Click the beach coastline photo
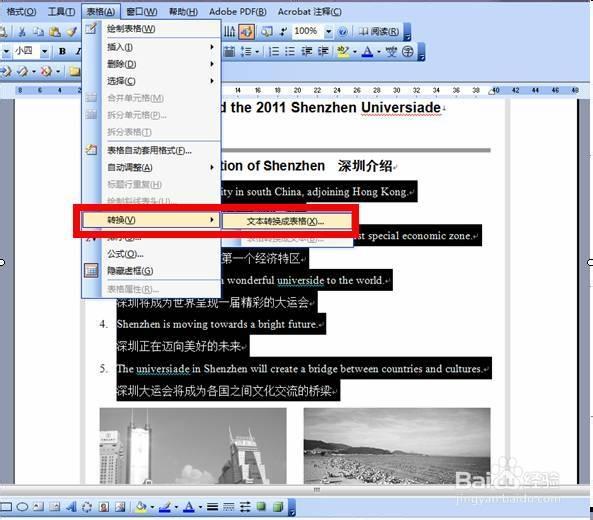 tap(397, 446)
